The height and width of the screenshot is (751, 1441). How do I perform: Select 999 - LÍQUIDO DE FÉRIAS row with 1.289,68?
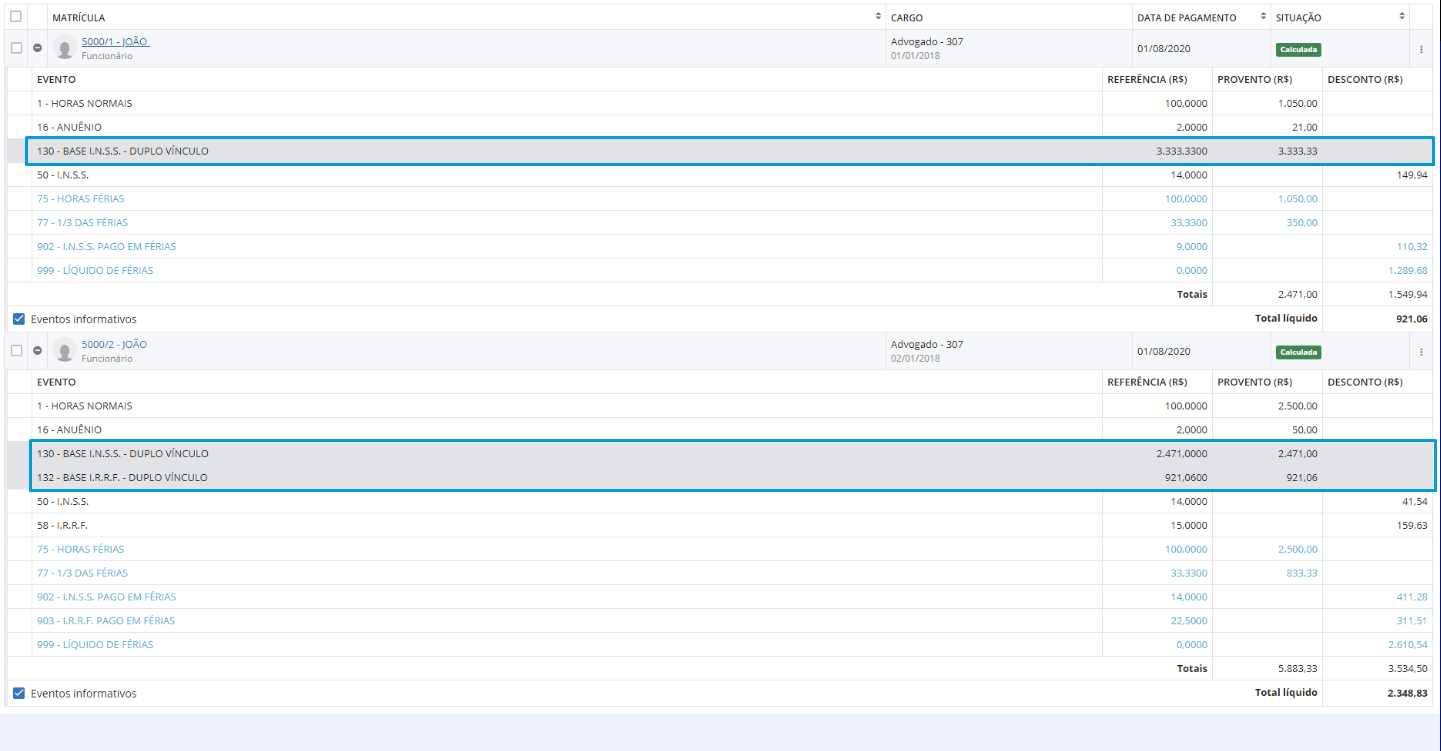tap(720, 270)
